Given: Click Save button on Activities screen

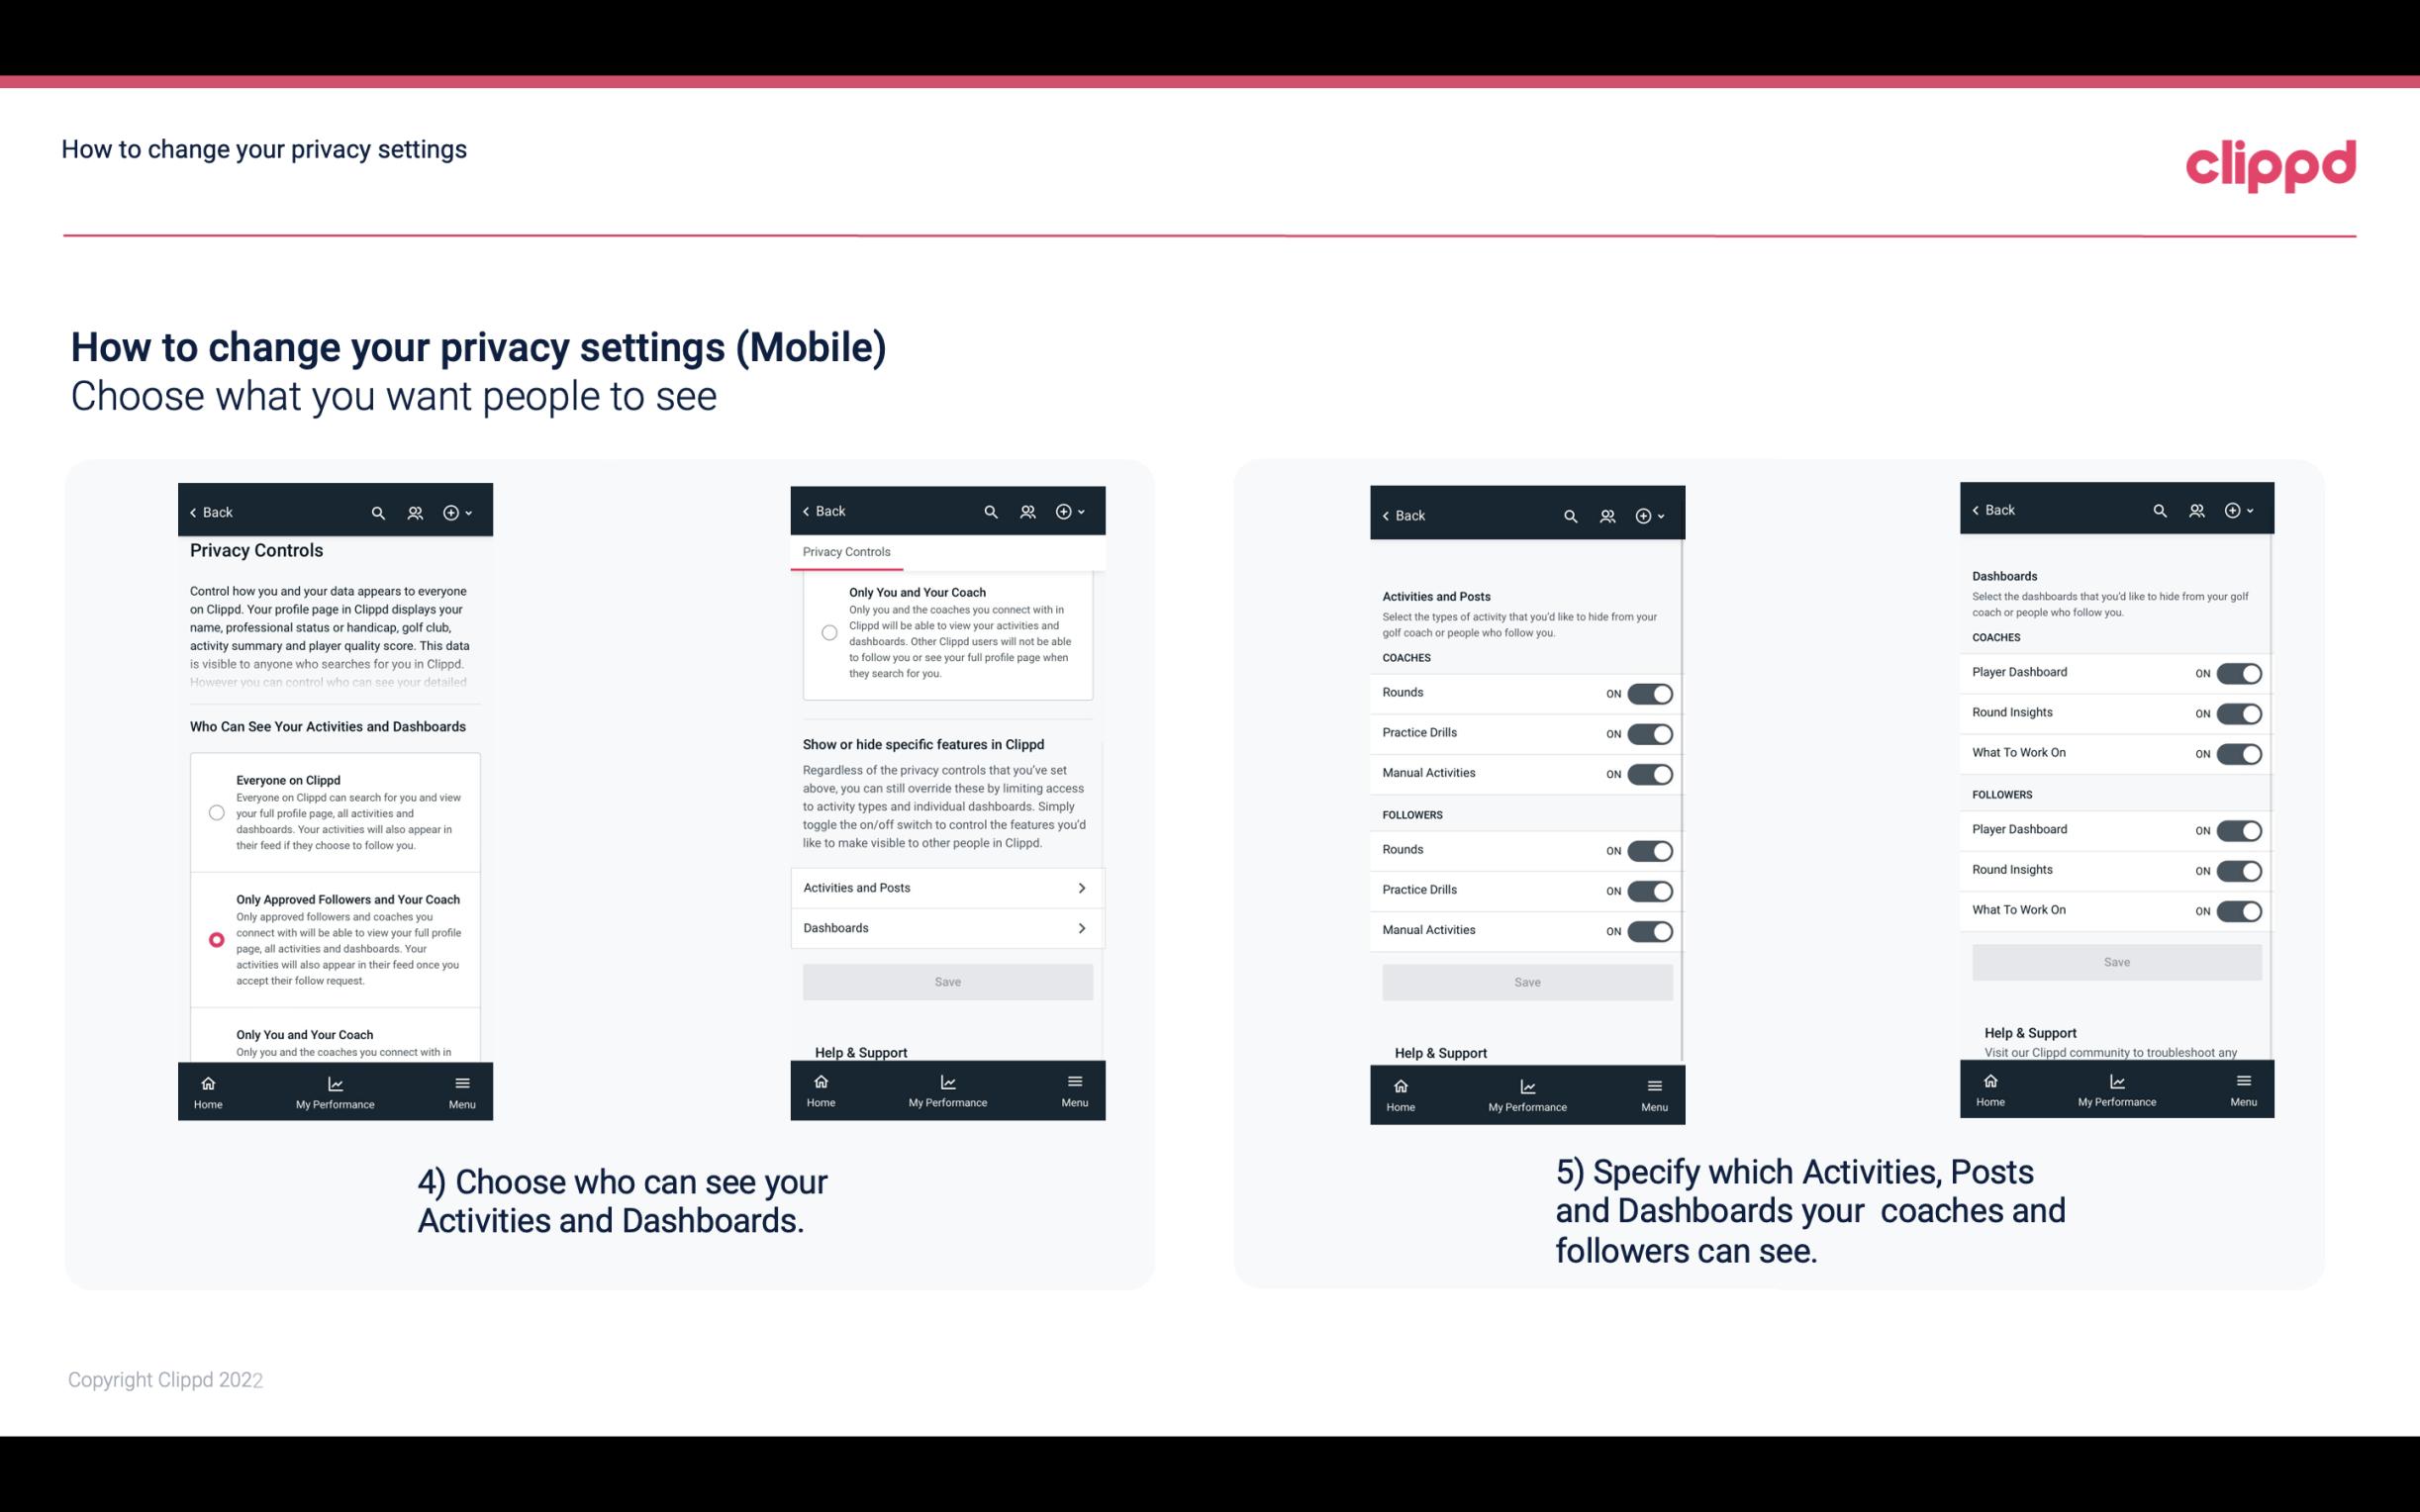Looking at the screenshot, I should [x=1526, y=979].
